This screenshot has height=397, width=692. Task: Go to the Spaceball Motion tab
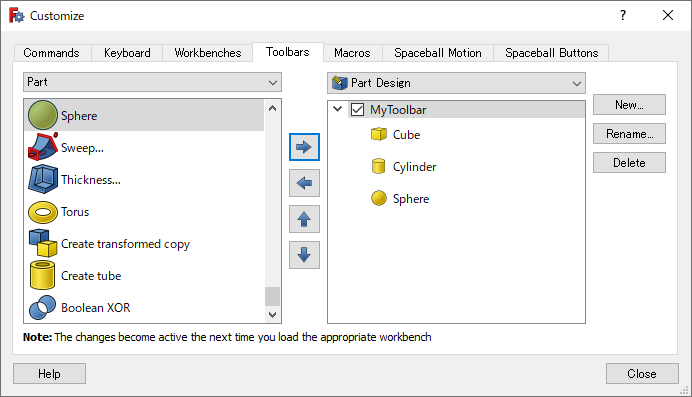tap(438, 53)
